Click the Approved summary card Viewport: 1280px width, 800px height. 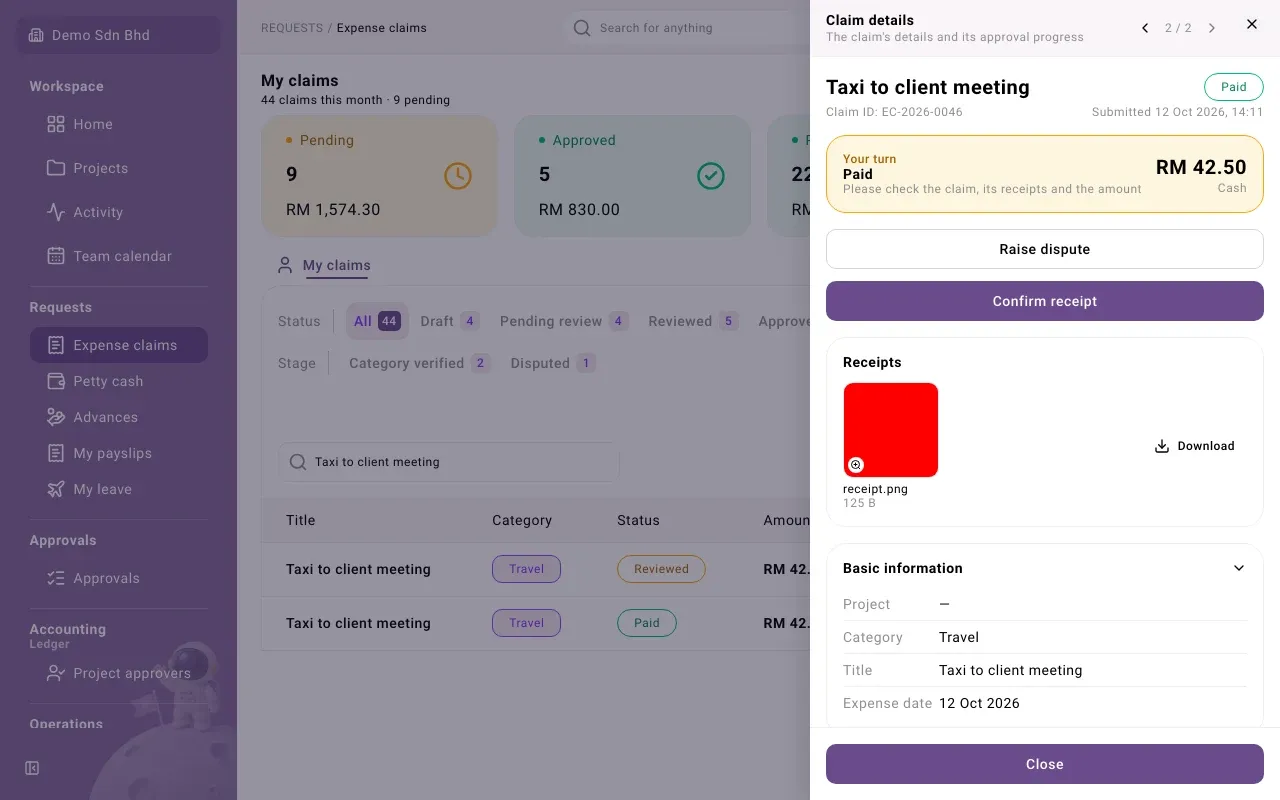(632, 176)
